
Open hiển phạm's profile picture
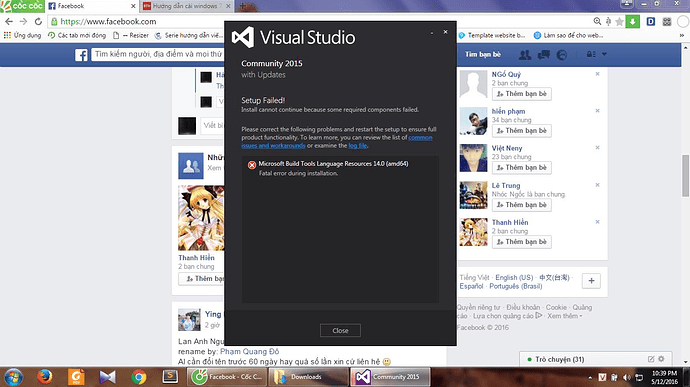point(473,121)
